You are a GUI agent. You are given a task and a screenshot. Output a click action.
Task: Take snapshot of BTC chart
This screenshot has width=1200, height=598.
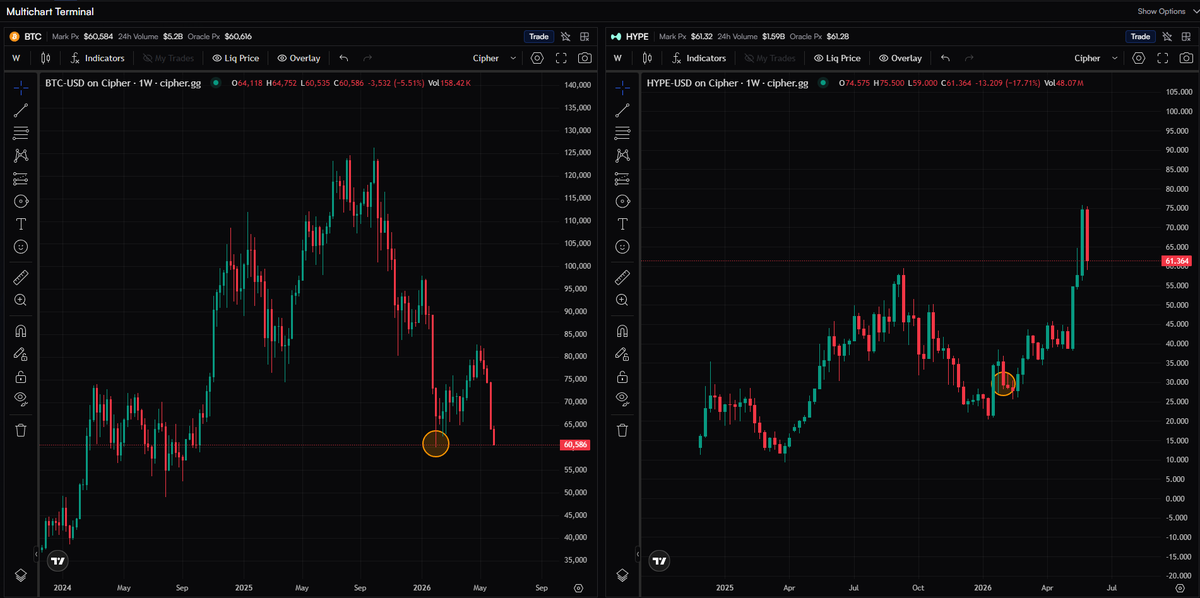(x=584, y=58)
